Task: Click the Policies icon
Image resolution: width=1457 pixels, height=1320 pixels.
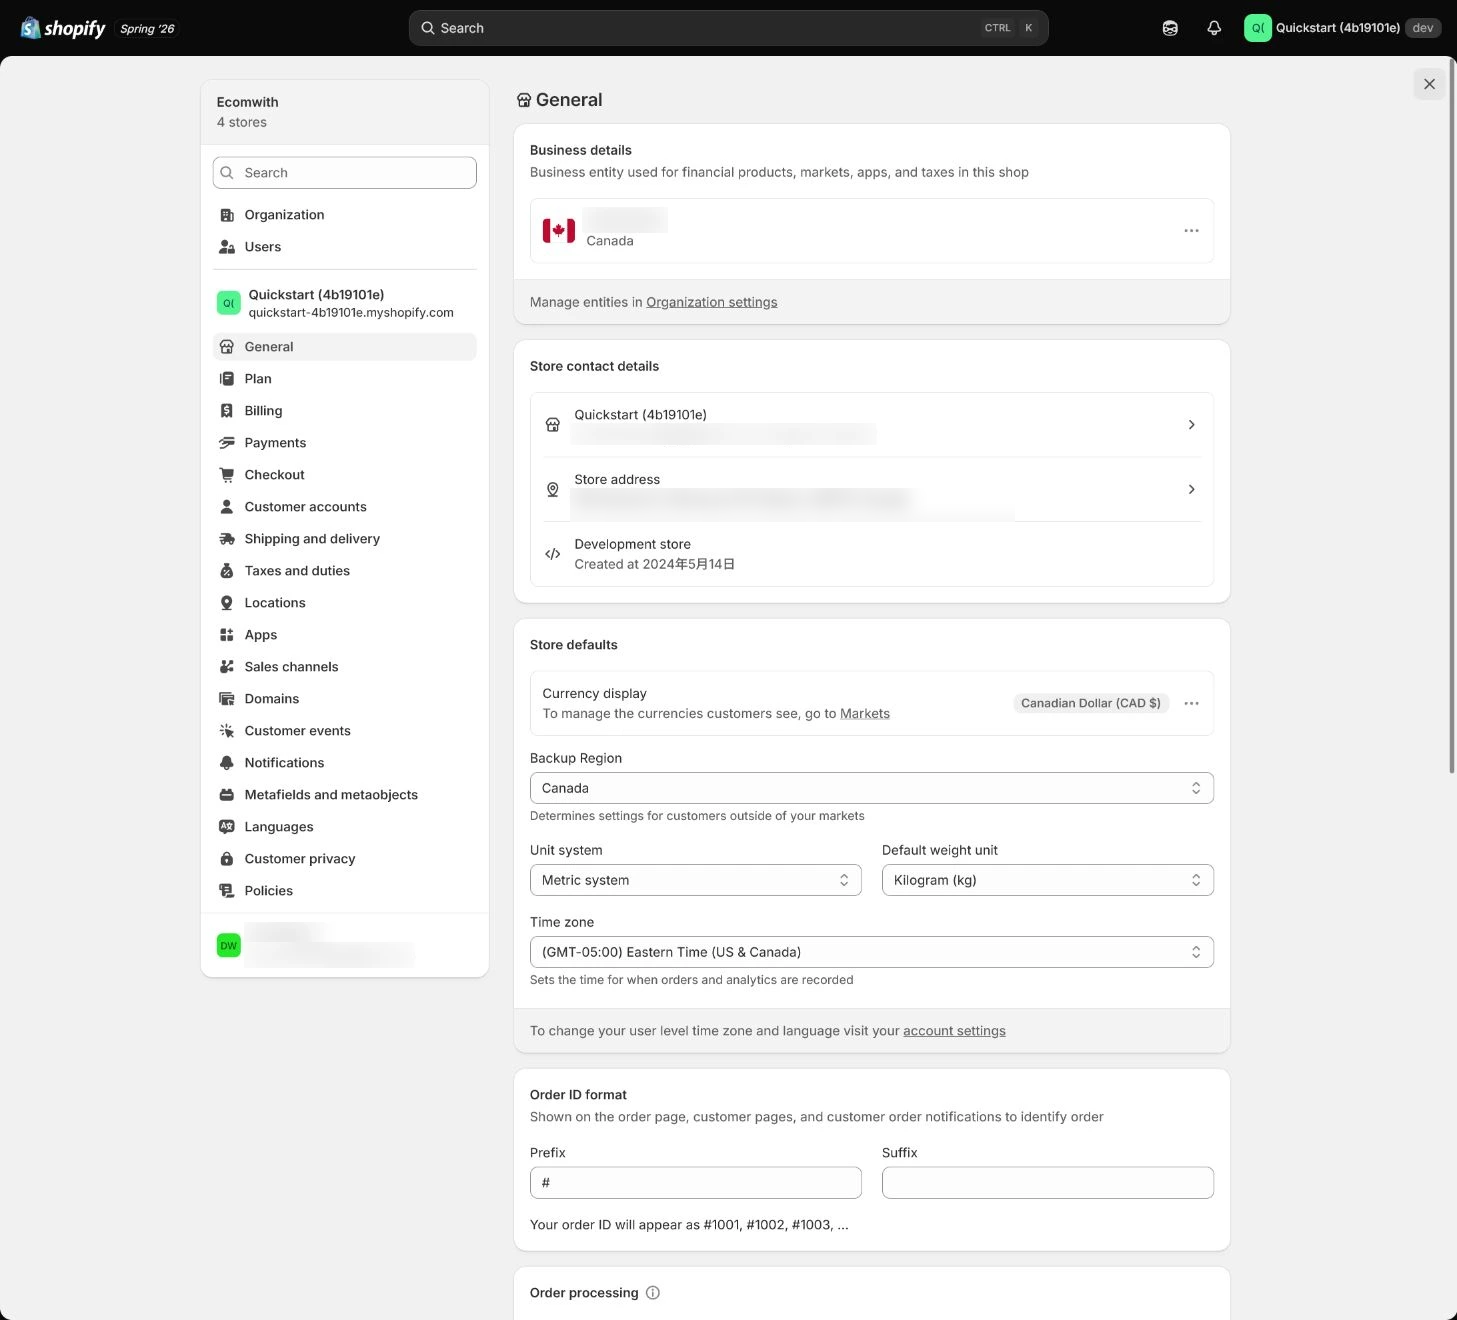Action: tap(227, 891)
